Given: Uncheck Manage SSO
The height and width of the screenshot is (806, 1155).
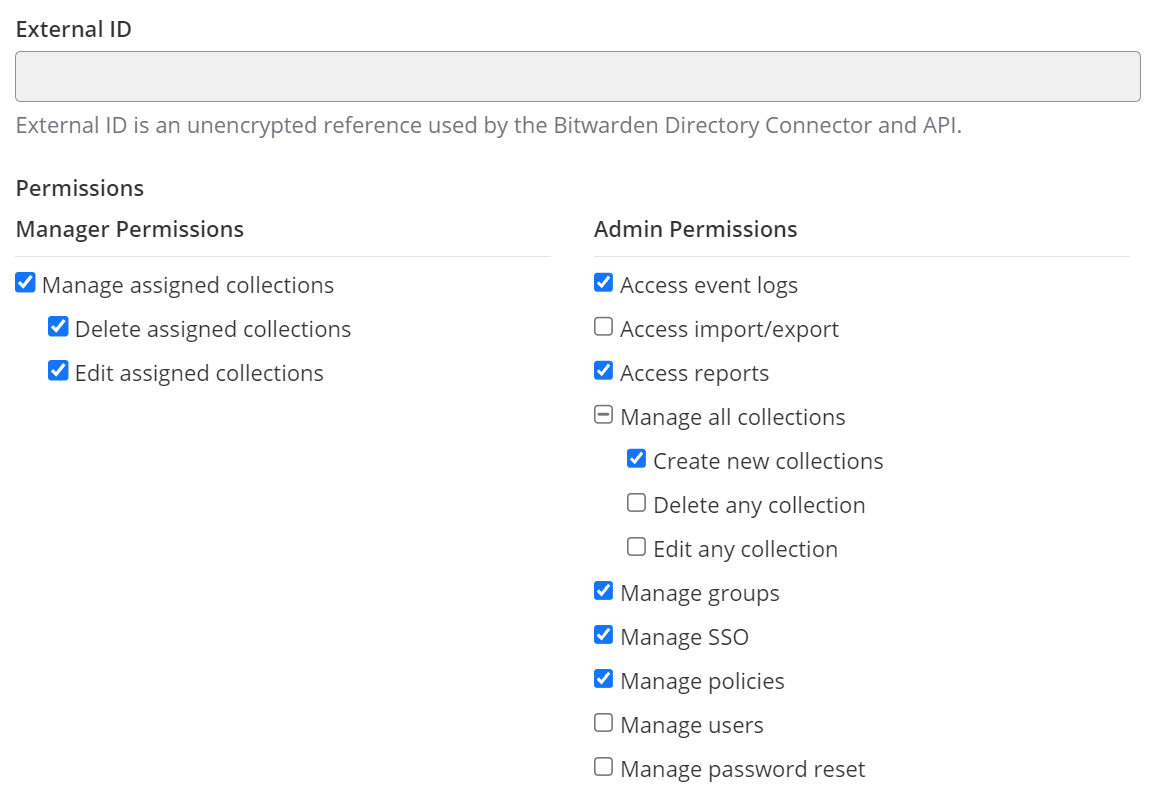Looking at the screenshot, I should point(602,634).
